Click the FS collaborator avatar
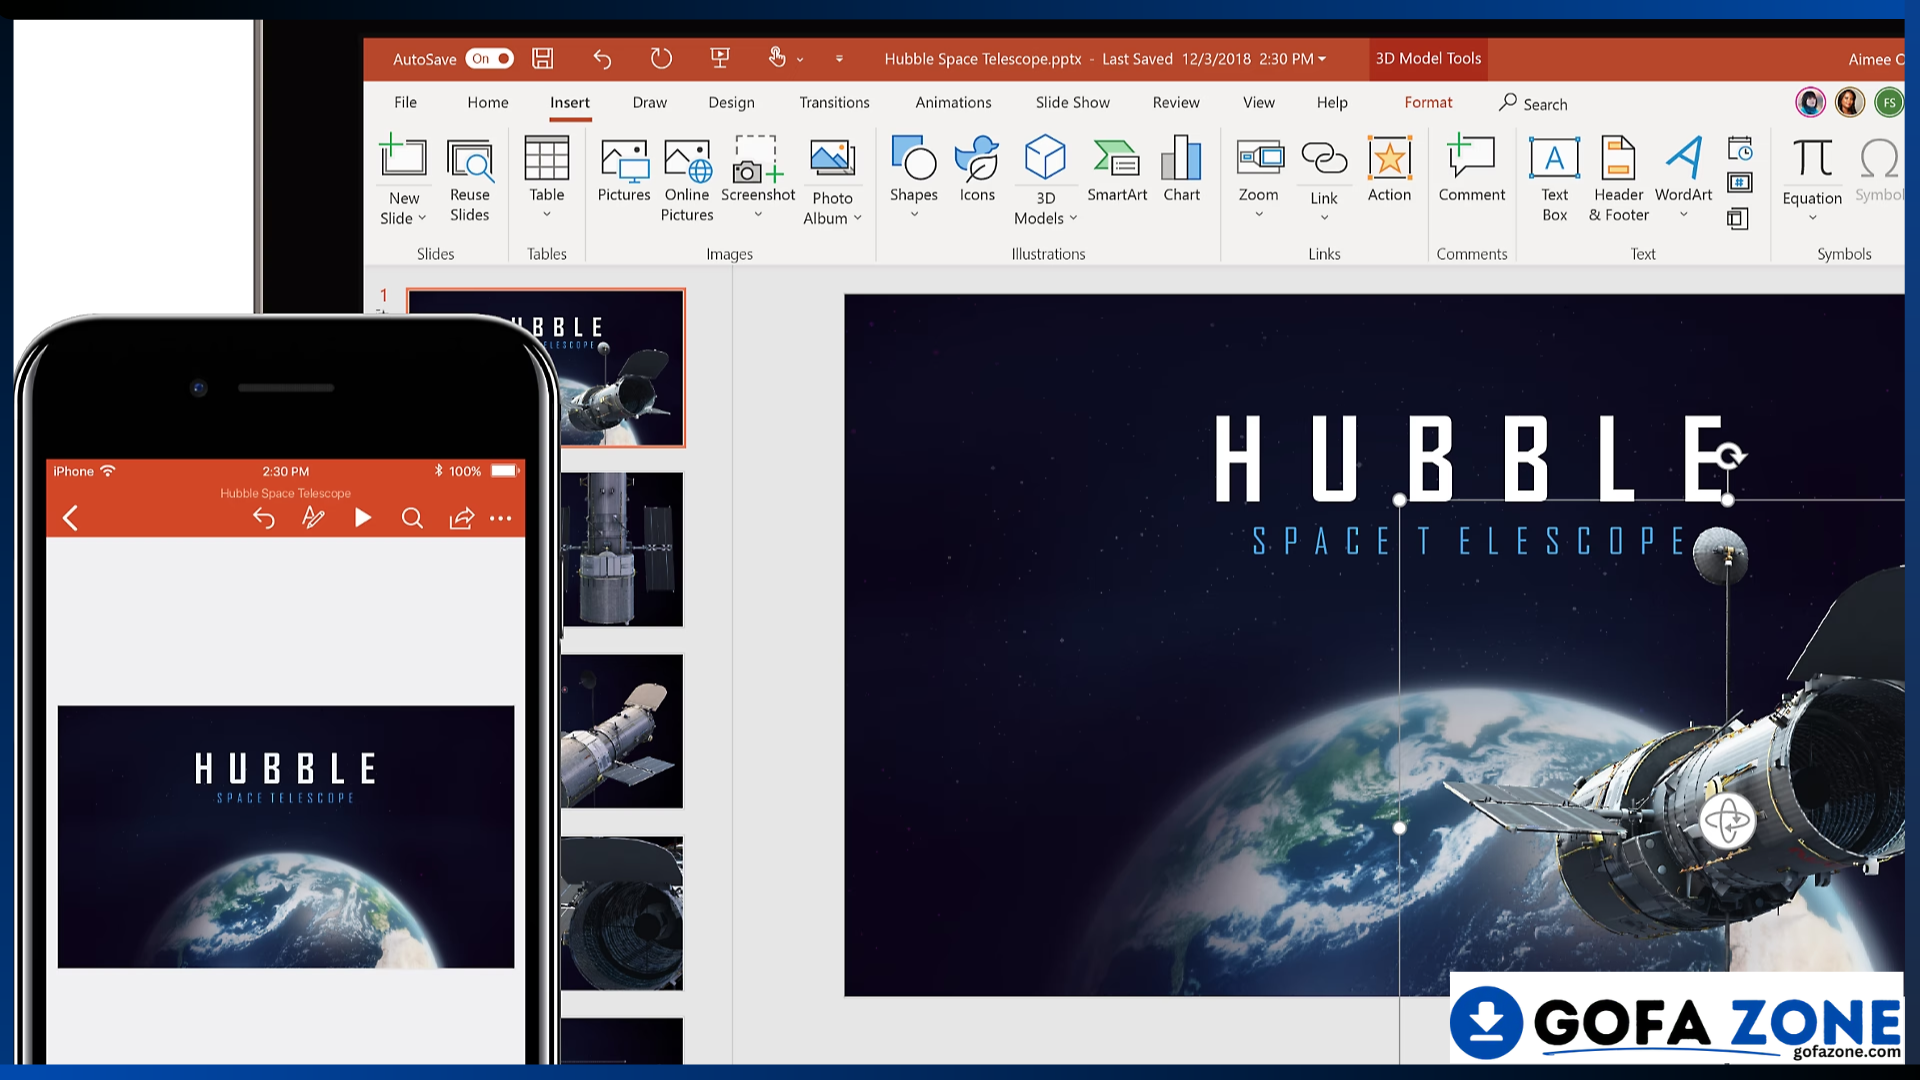Viewport: 1920px width, 1080px height. click(x=1889, y=103)
